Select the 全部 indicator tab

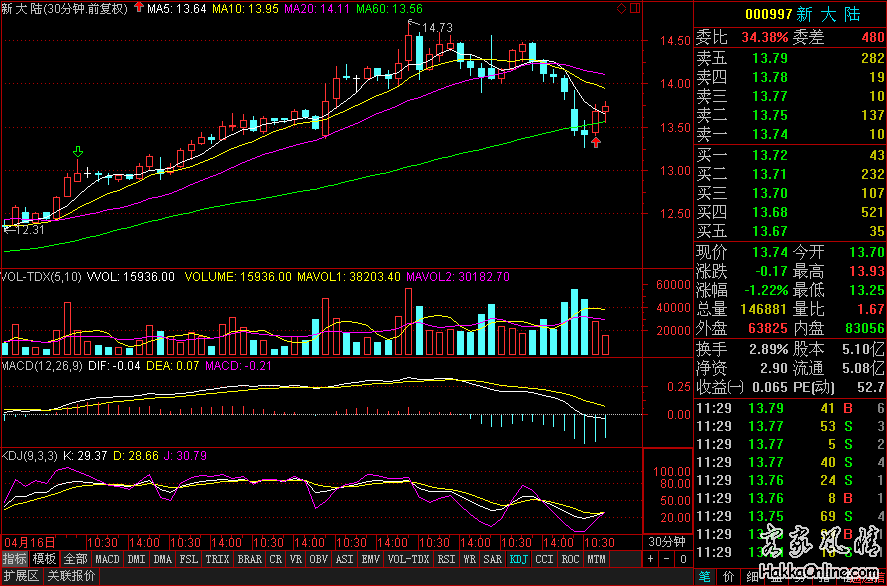[75, 559]
